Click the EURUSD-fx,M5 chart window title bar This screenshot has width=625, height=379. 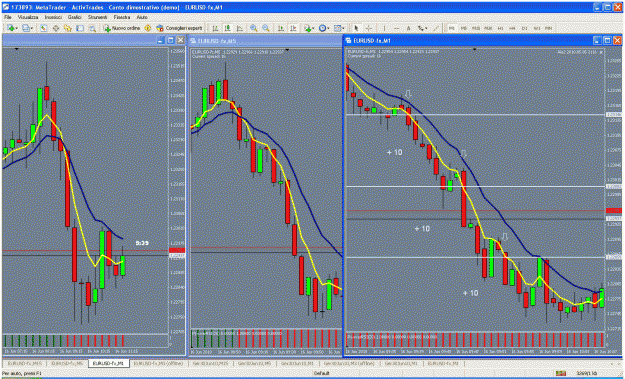point(265,40)
